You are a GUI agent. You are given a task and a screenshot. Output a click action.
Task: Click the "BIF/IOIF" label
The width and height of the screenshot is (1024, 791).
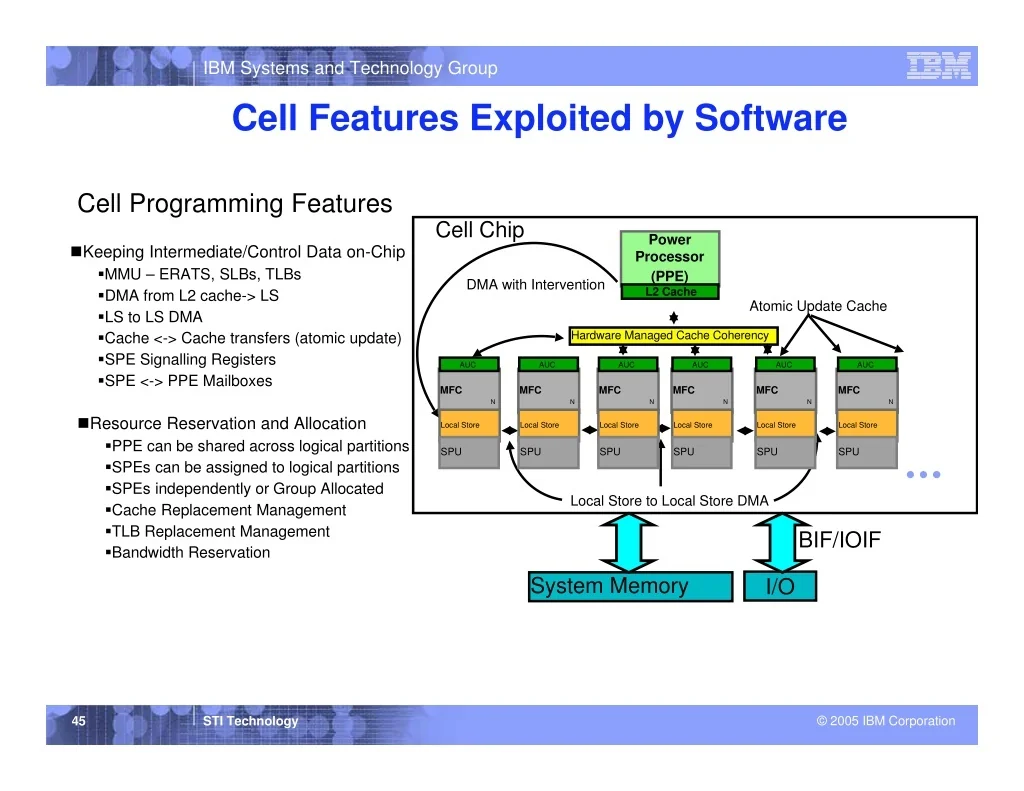pyautogui.click(x=840, y=540)
